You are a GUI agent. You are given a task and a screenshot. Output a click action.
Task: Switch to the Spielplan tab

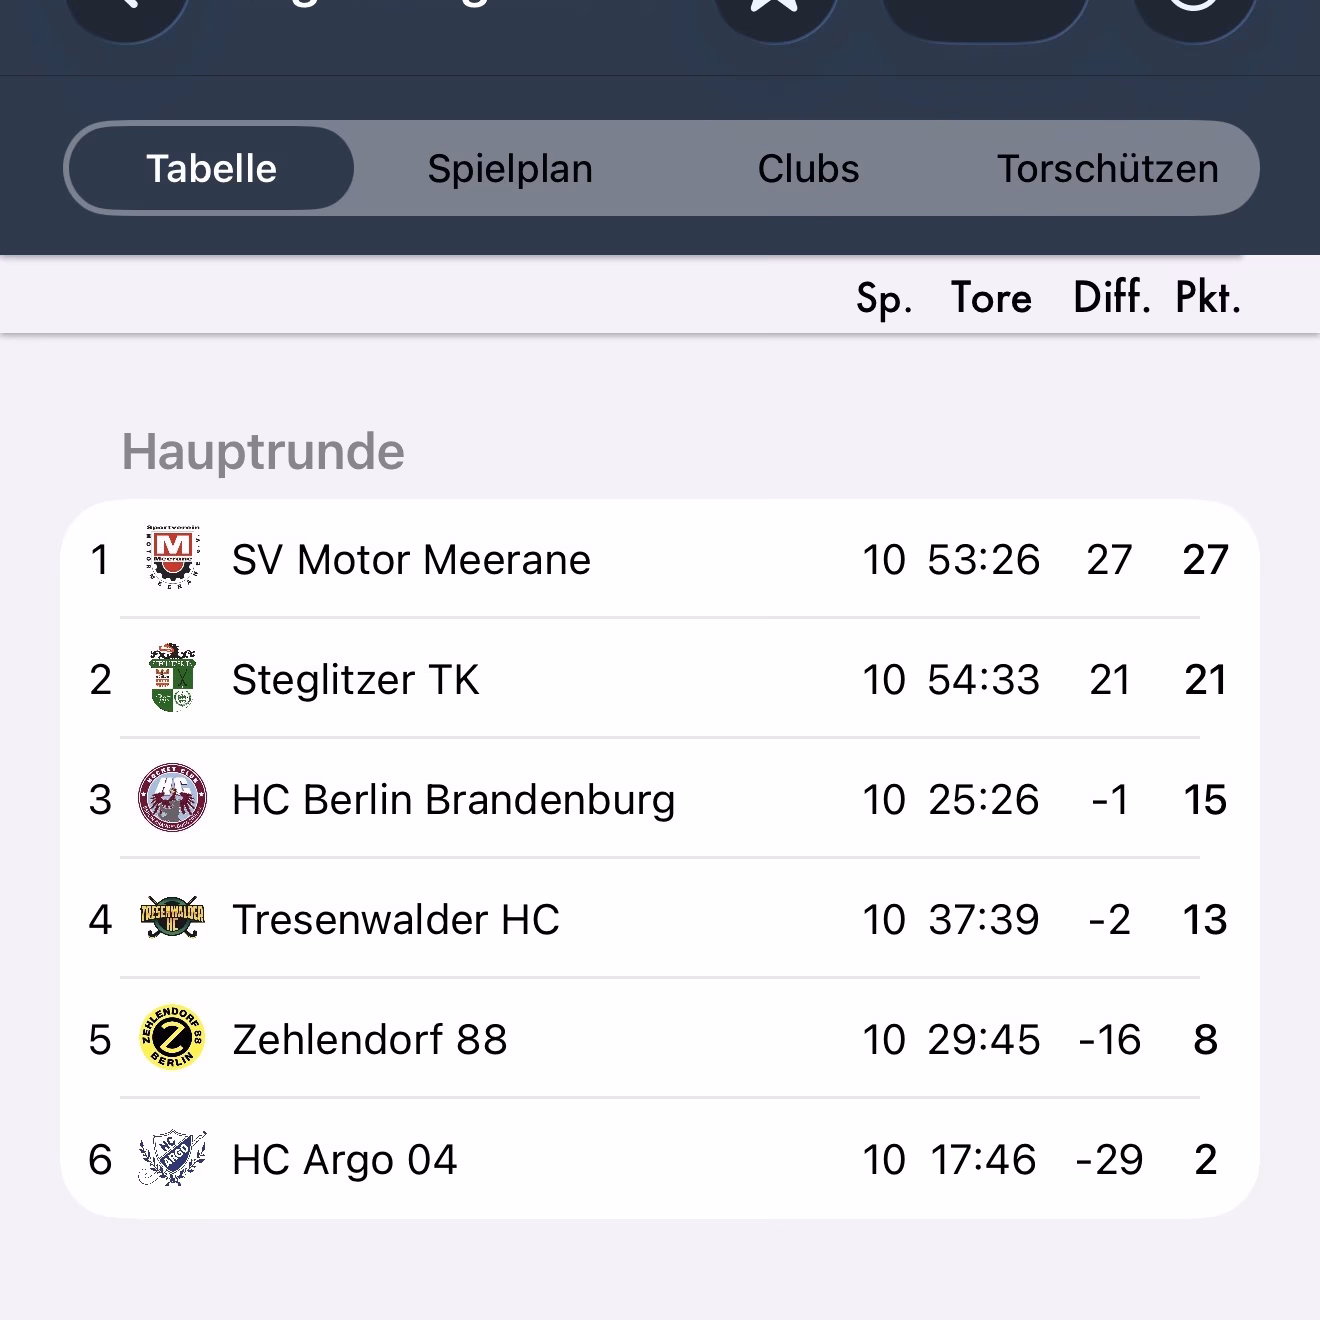(510, 169)
